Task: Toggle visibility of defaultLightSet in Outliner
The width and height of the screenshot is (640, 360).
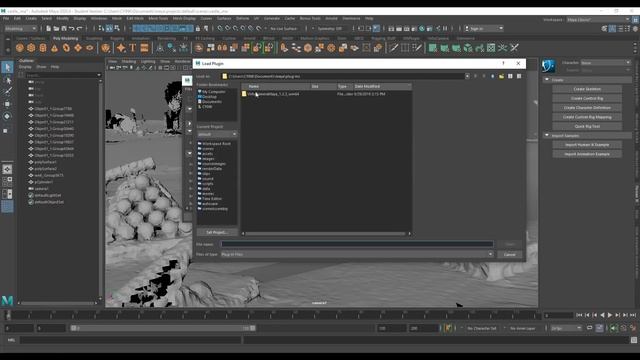Action: (31, 196)
